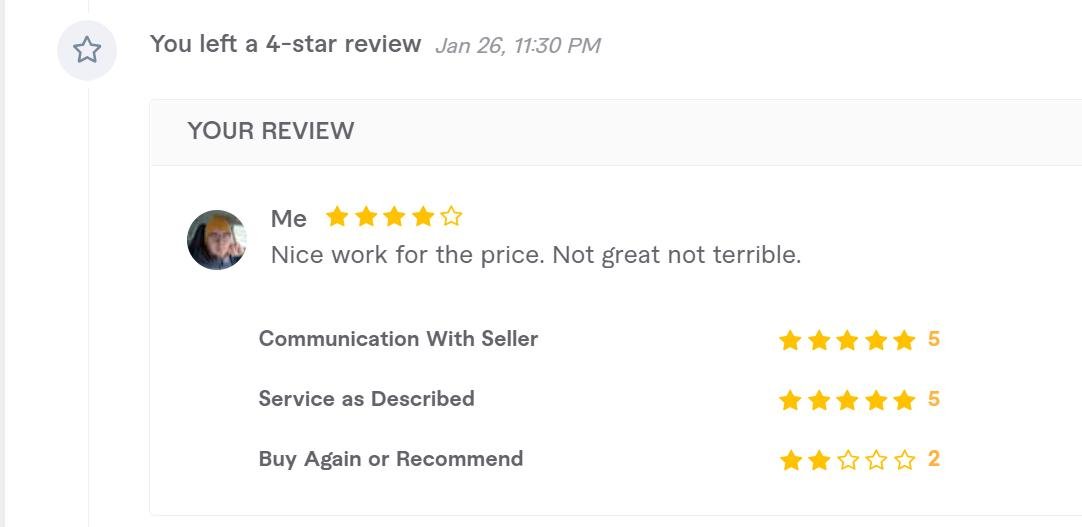Click the YOUR REVIEW panel header
This screenshot has height=527, width=1082.
point(271,131)
